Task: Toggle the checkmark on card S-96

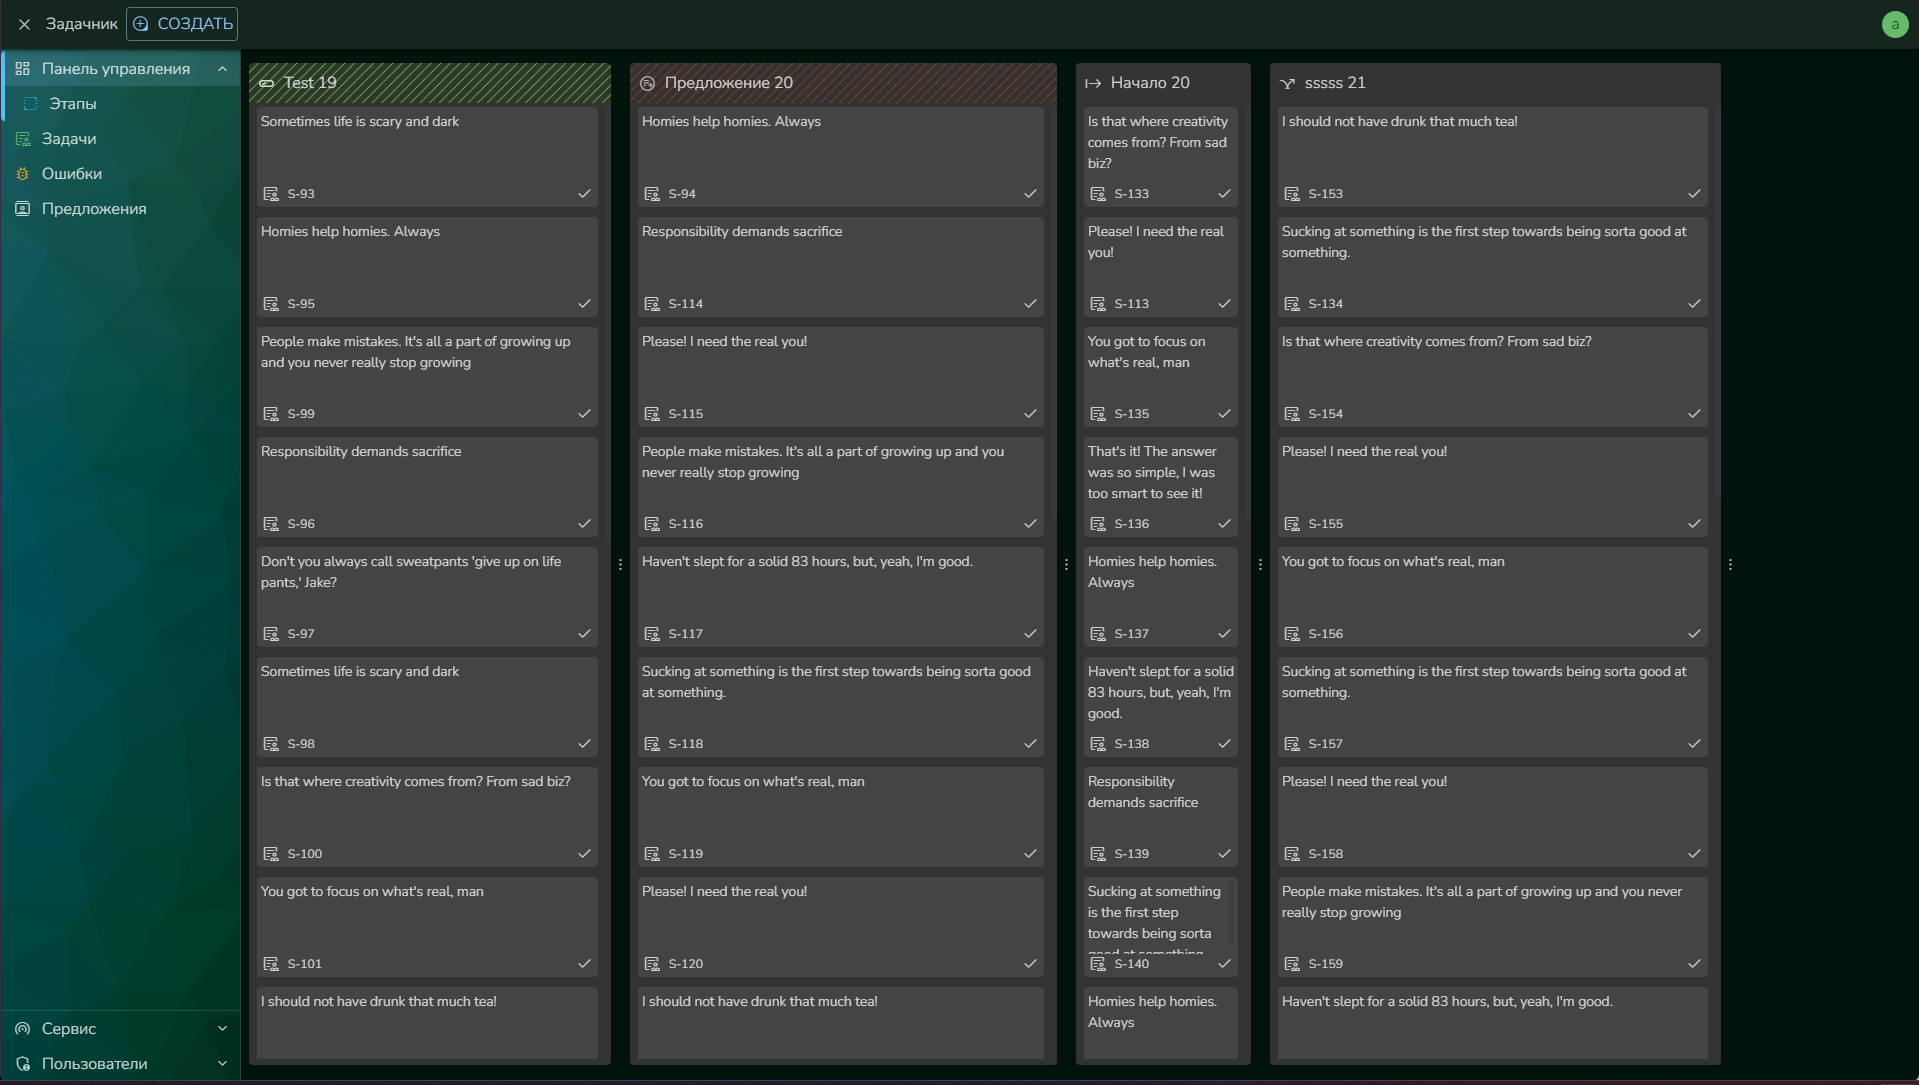Action: point(584,524)
